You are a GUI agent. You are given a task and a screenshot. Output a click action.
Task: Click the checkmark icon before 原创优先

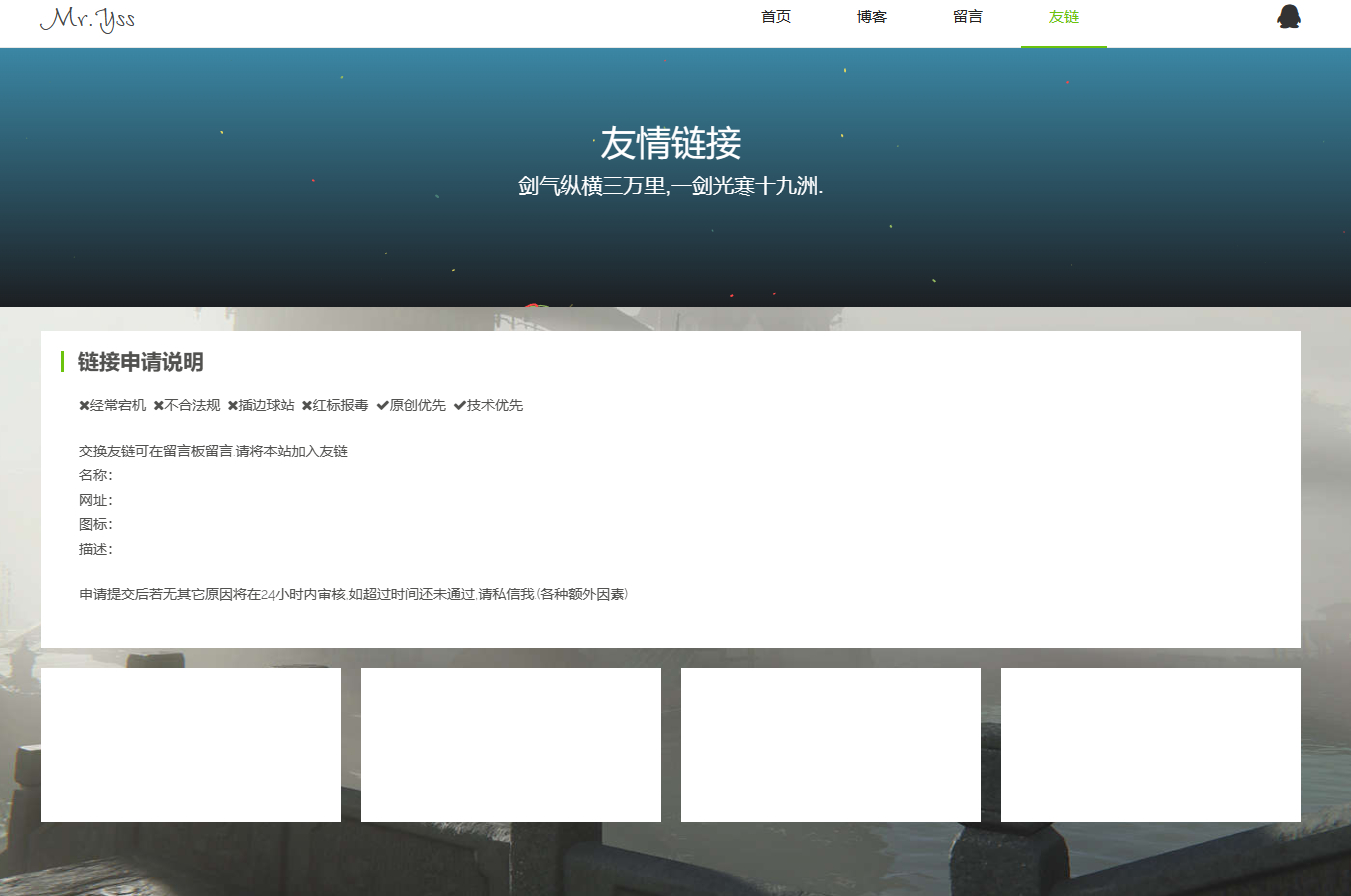tap(382, 406)
